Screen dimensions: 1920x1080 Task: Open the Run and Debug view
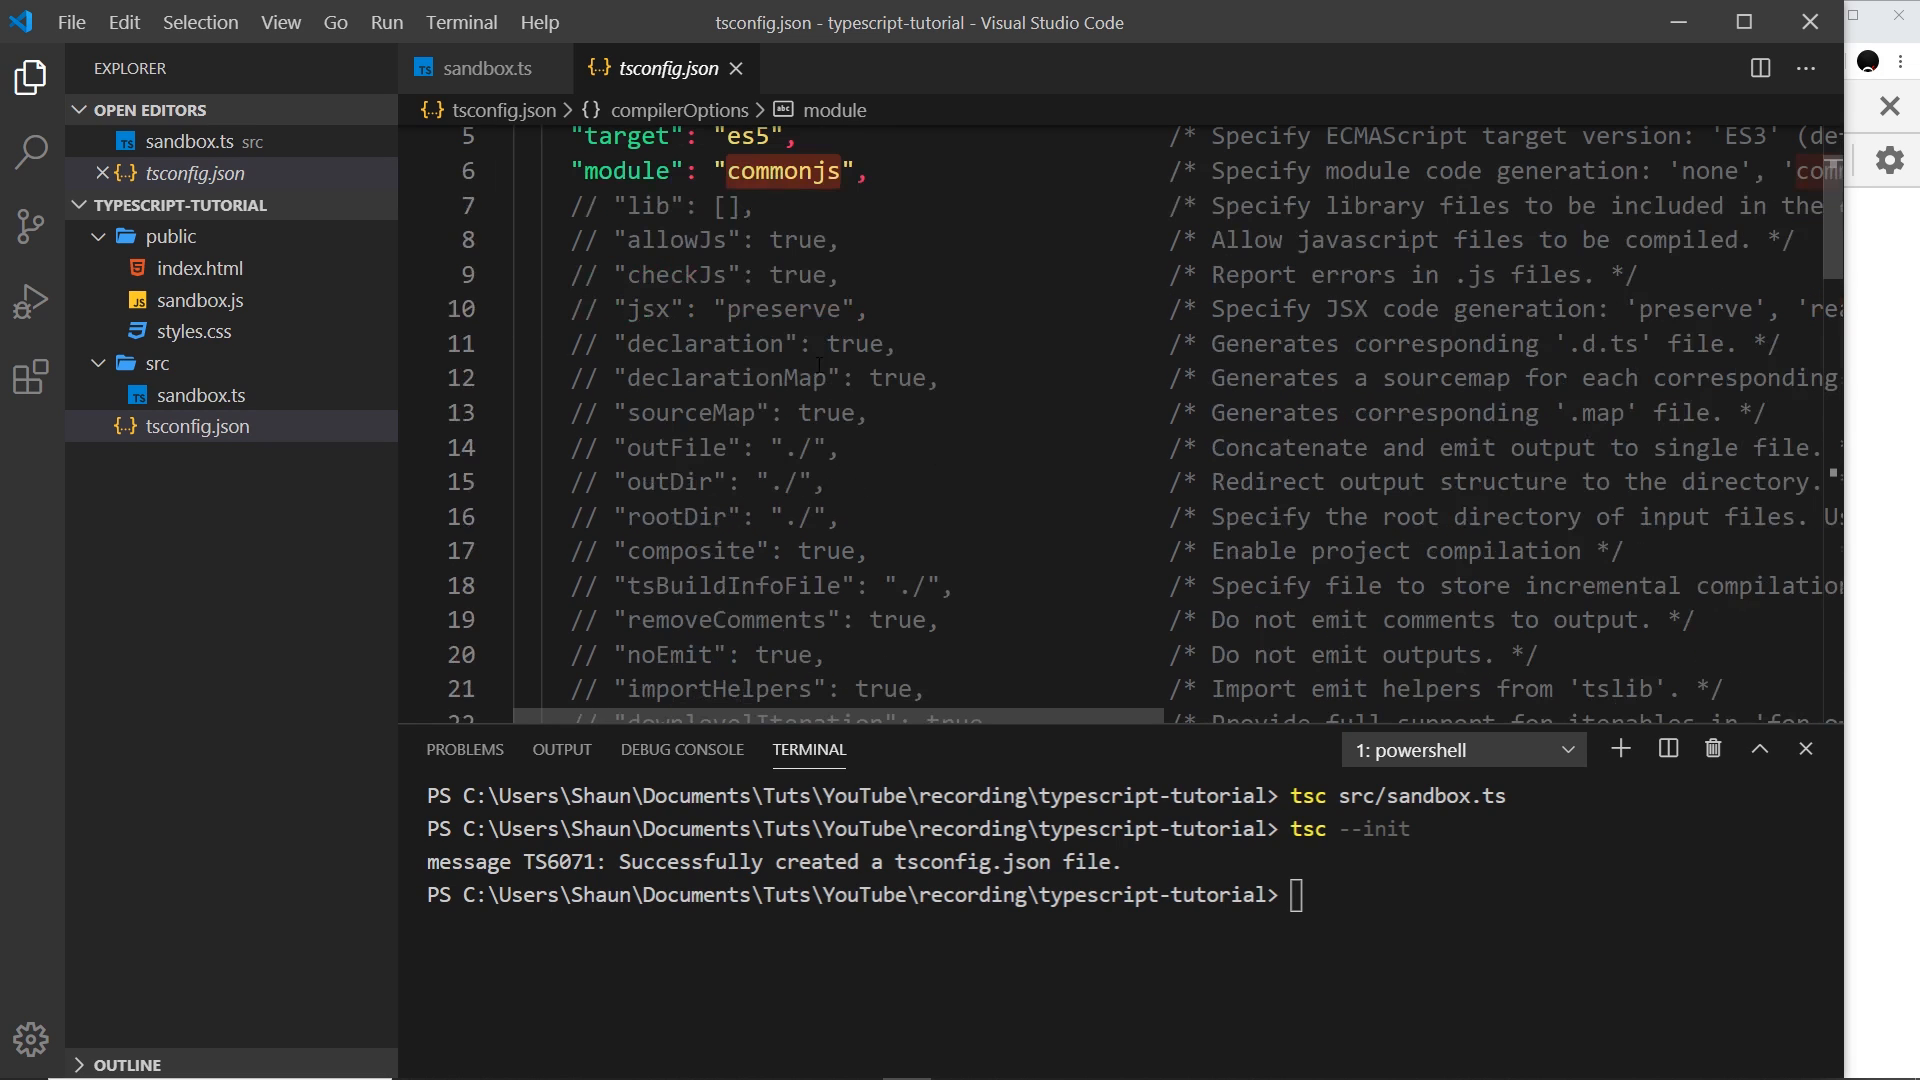click(31, 301)
